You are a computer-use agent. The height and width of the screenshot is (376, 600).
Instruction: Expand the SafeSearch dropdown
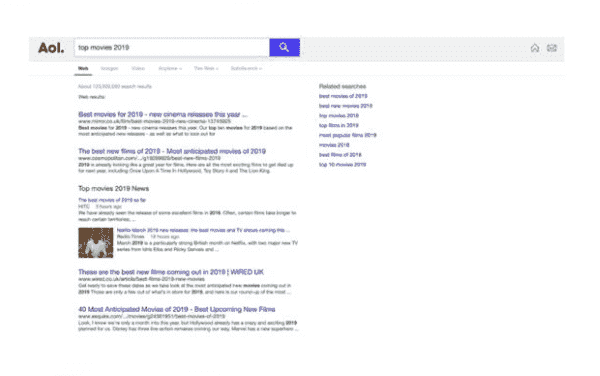tap(246, 68)
